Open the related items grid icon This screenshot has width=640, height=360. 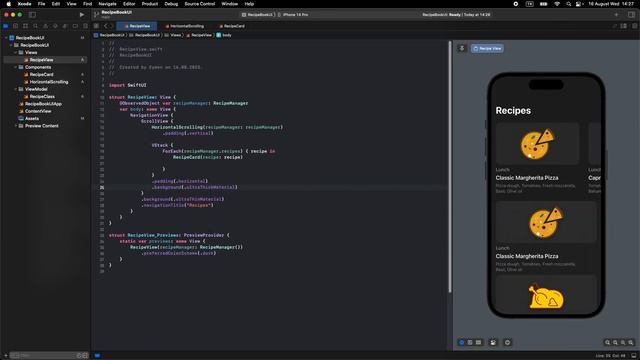(x=96, y=26)
